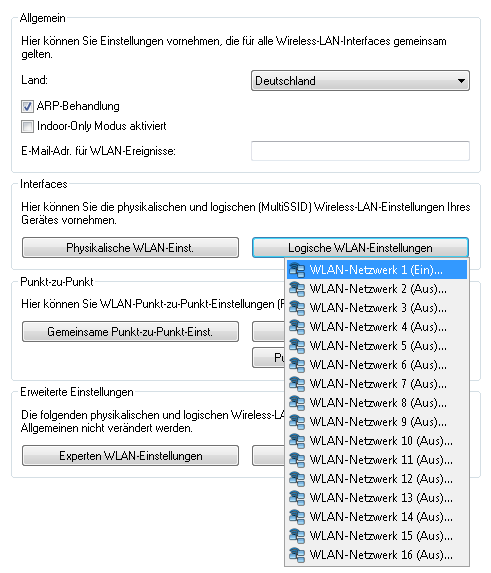Click the network icon next to WLAN-Netzwerk 16
Viewport: 491px width, 573px height.
pos(297,555)
